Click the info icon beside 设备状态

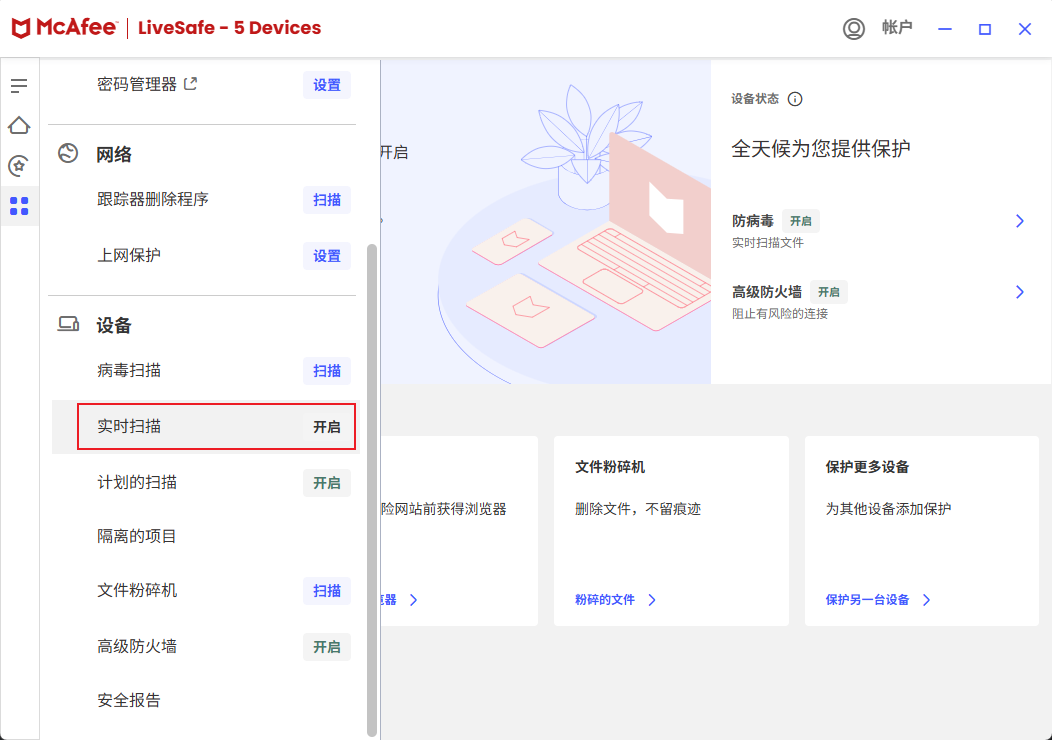(795, 99)
